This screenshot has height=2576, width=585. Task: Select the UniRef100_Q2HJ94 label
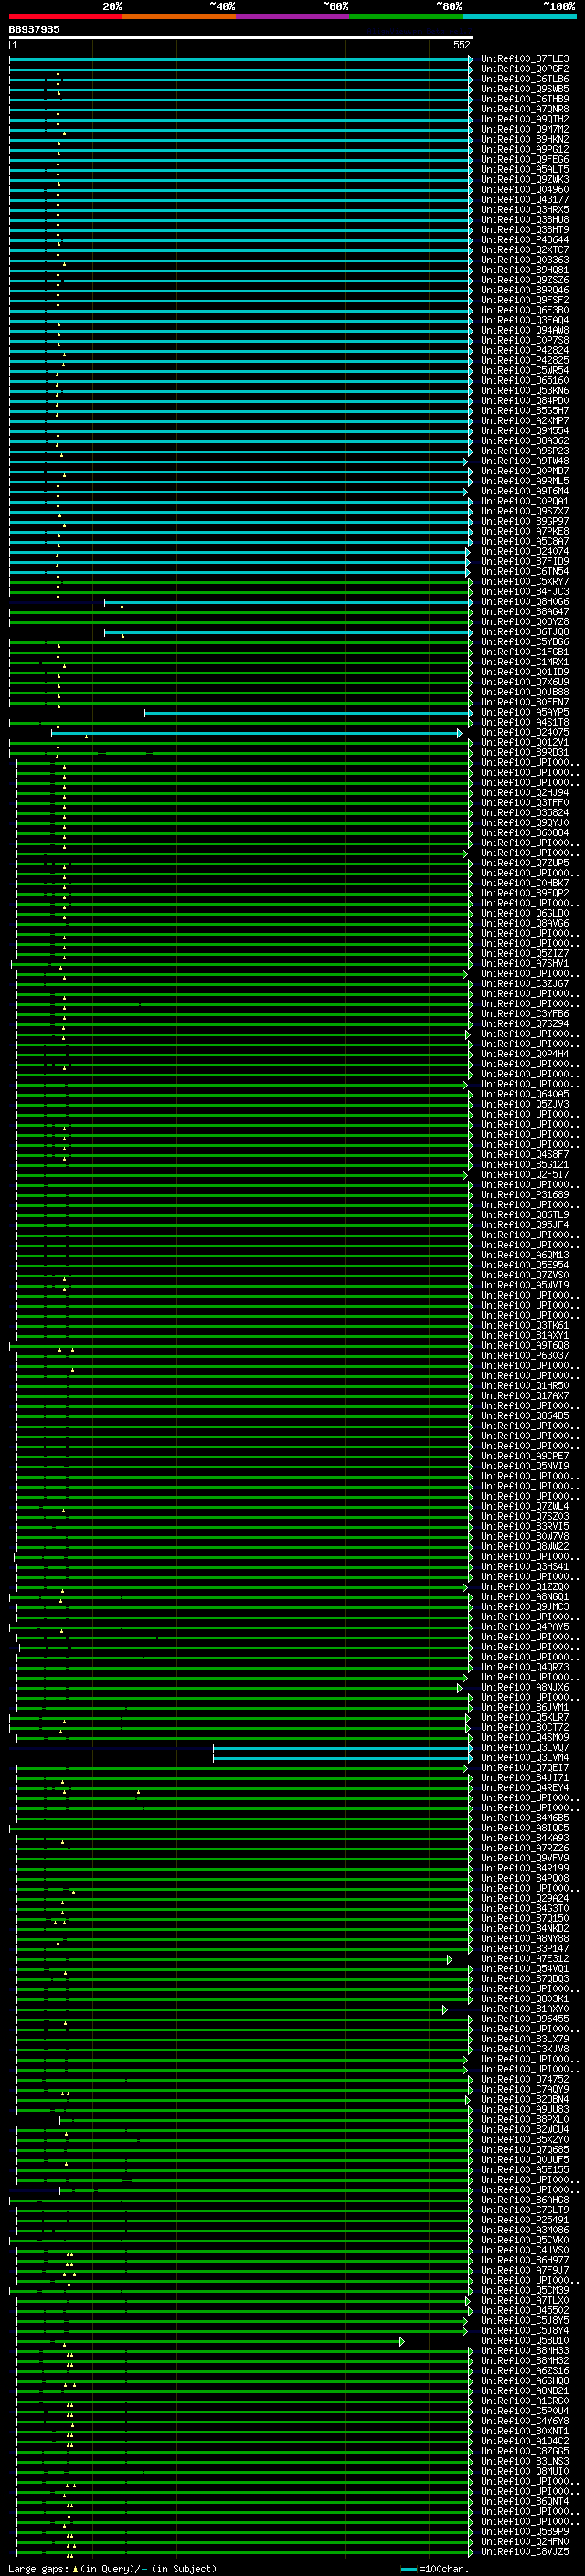(x=525, y=793)
